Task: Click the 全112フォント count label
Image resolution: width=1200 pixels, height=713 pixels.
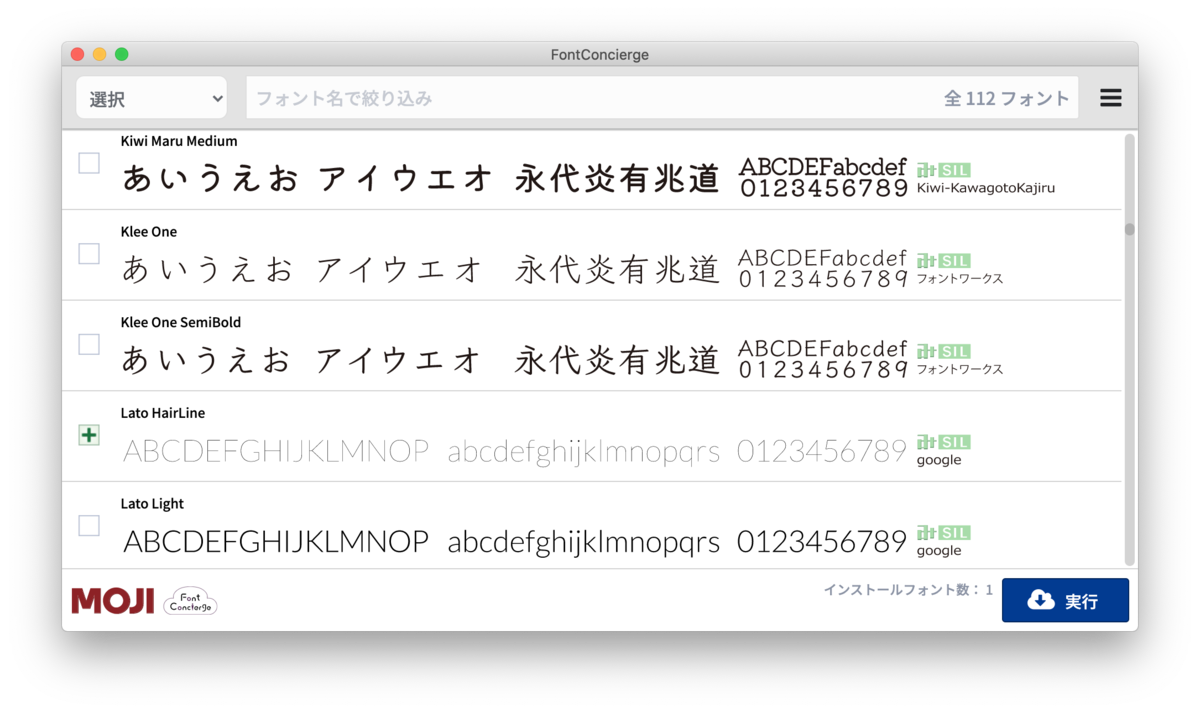Action: tap(1007, 97)
